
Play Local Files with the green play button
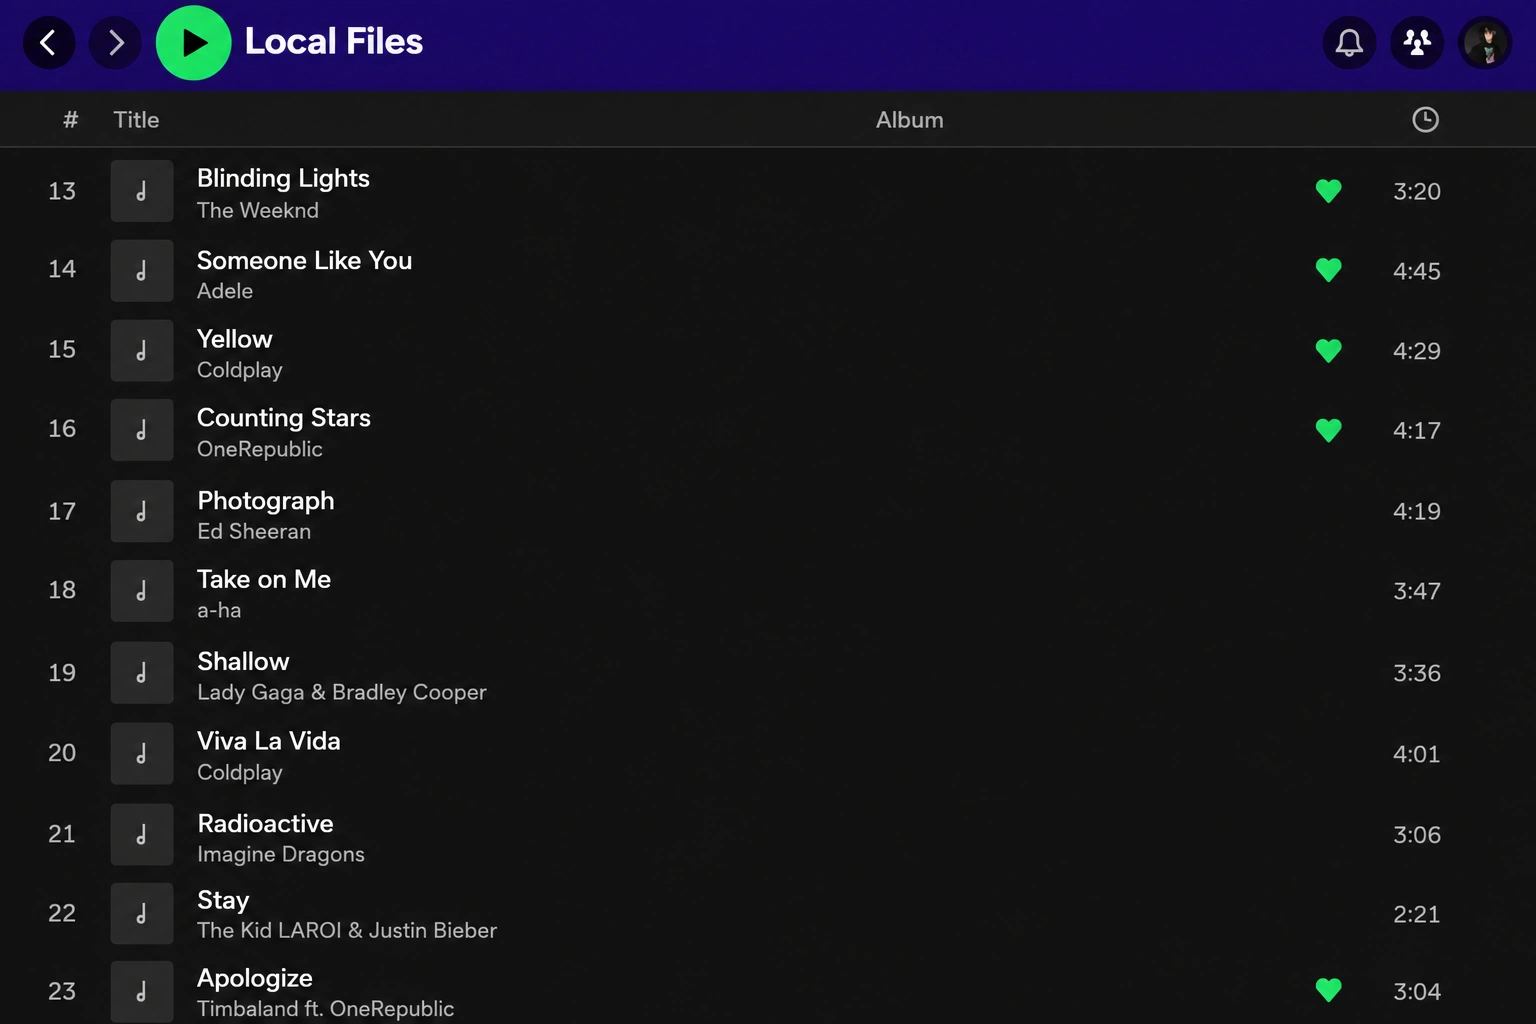coord(194,42)
